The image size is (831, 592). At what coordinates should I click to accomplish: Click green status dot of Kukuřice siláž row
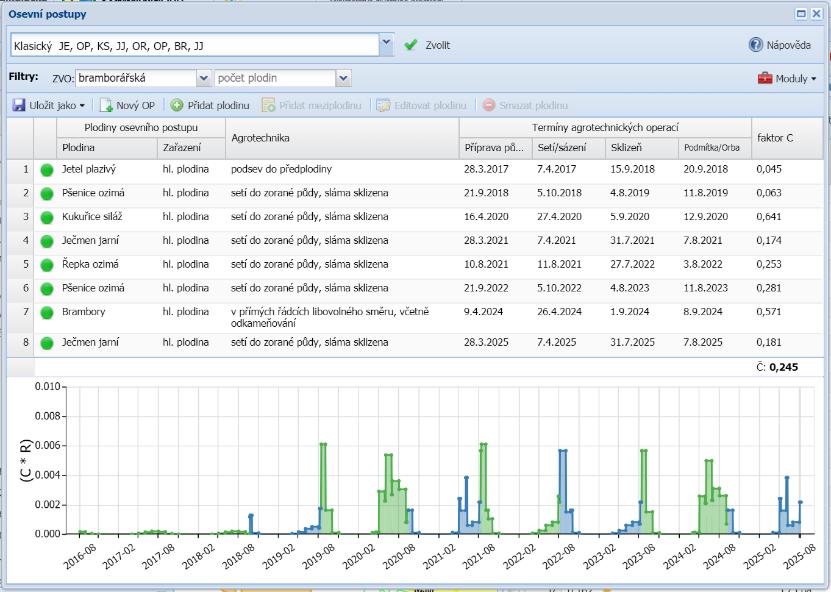(x=47, y=217)
